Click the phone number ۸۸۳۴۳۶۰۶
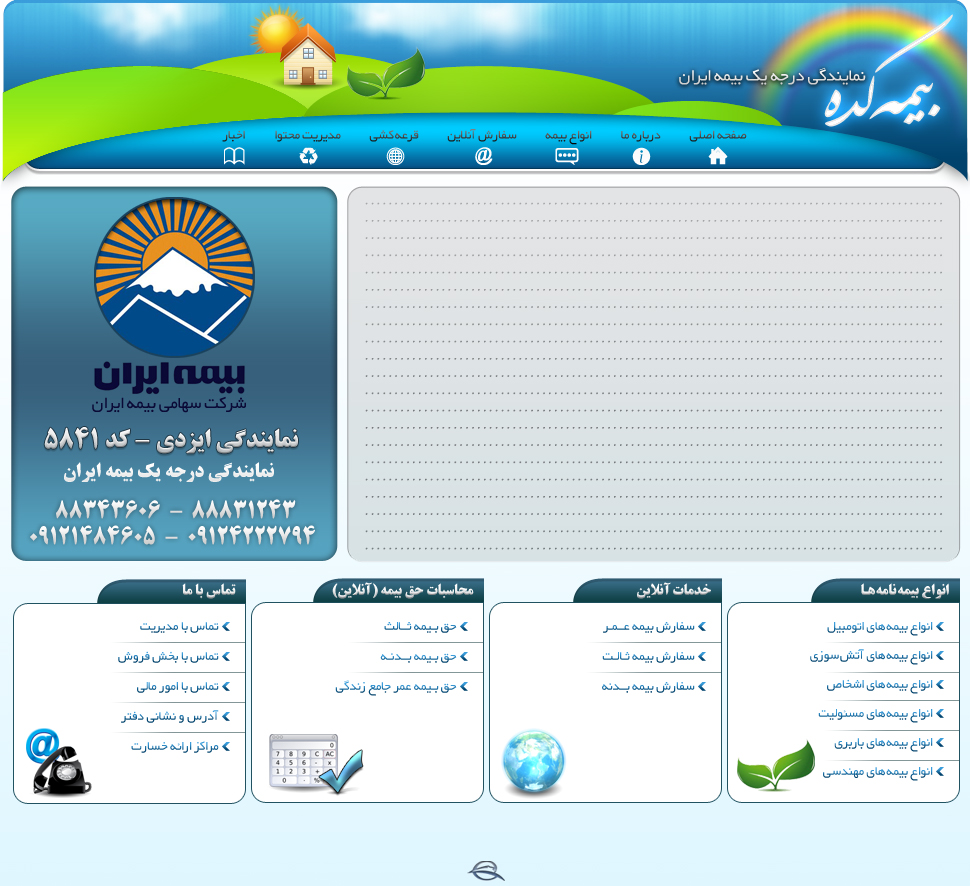 click(x=108, y=509)
